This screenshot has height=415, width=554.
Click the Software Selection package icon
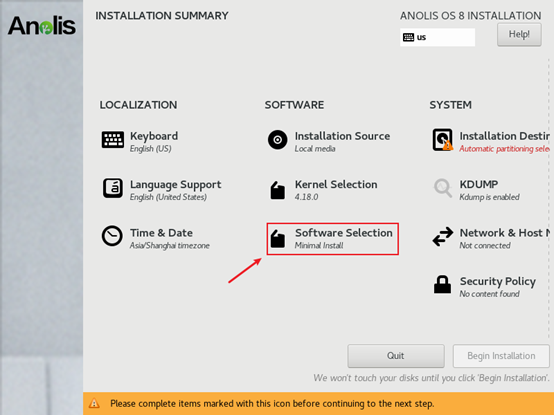pyautogui.click(x=278, y=238)
